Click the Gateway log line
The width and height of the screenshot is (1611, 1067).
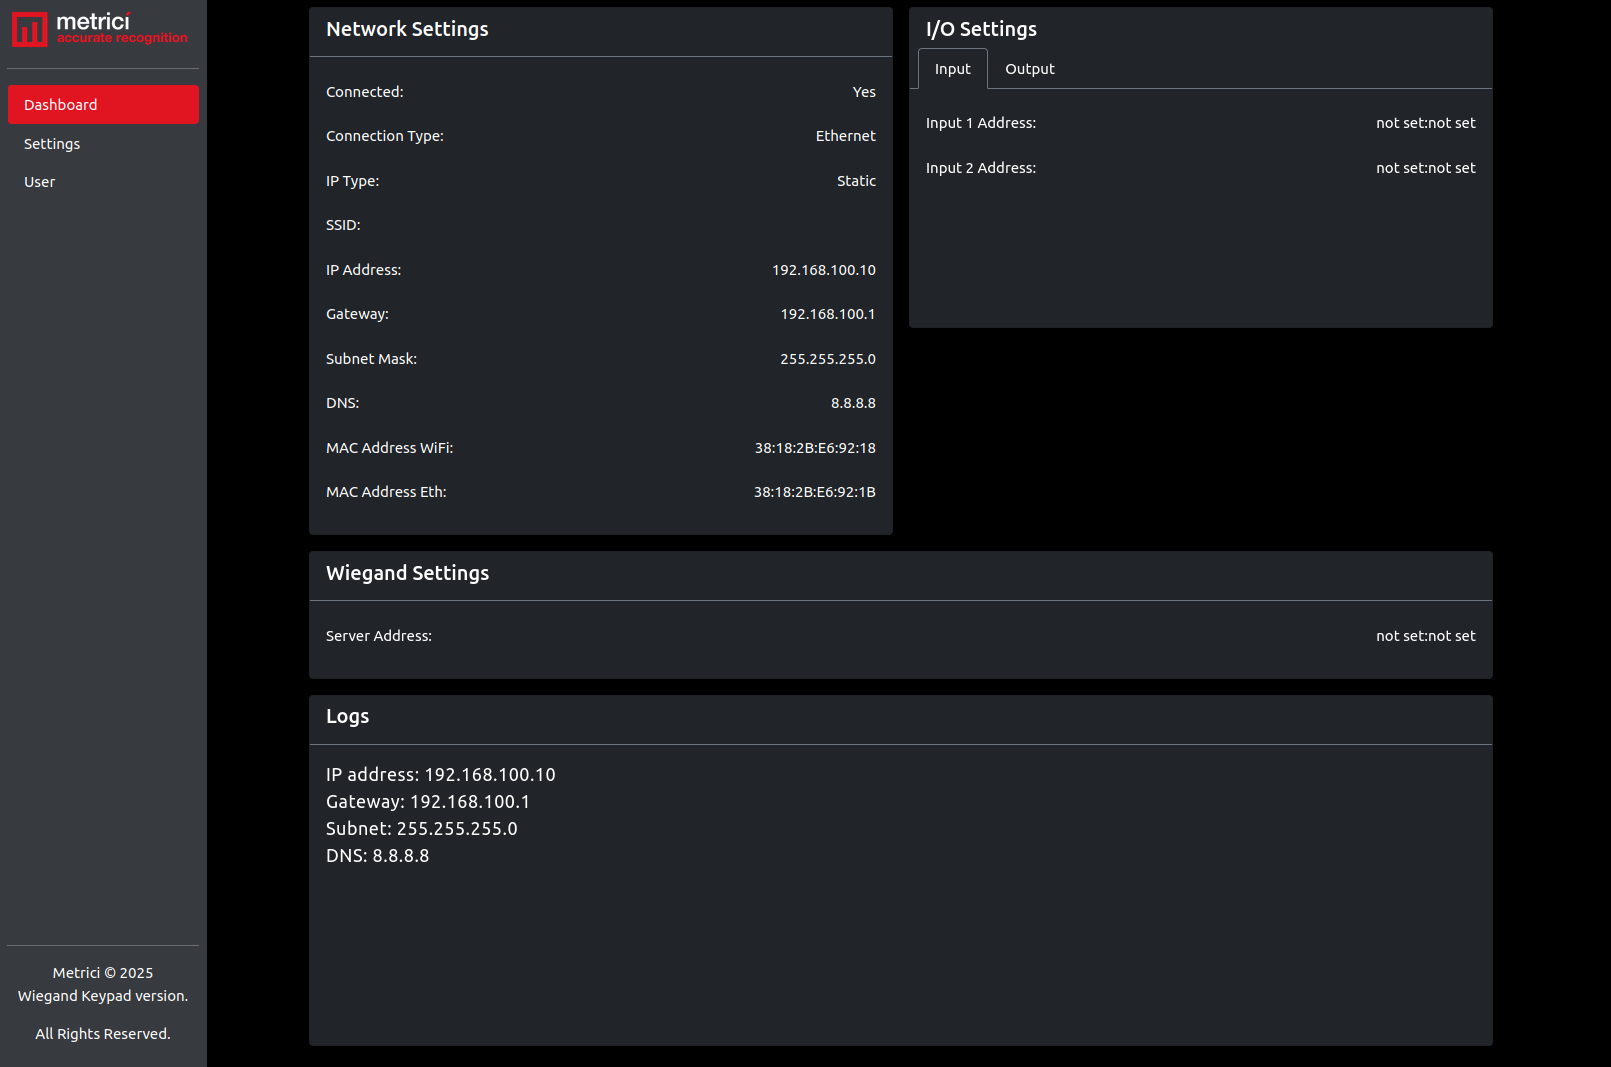tap(428, 802)
